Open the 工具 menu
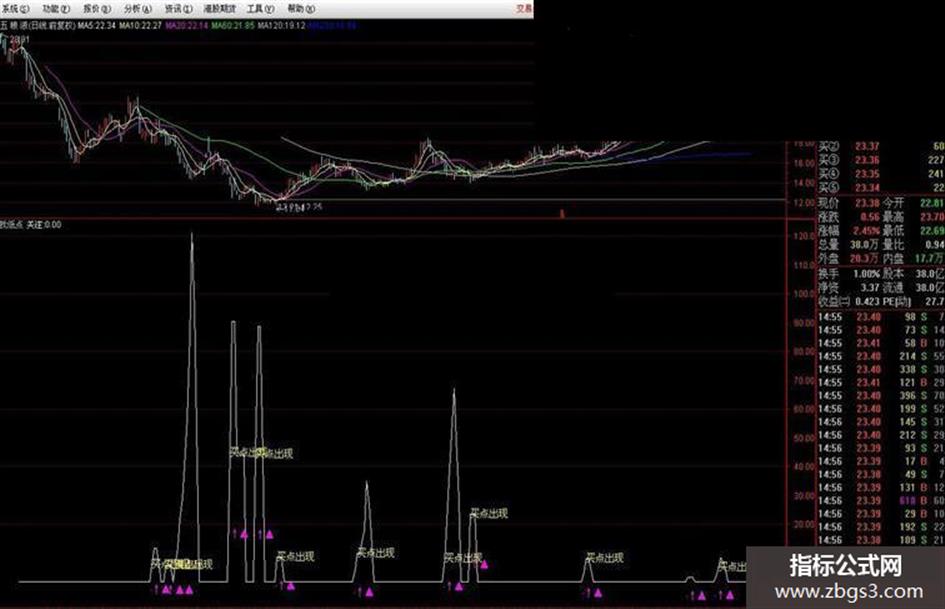 click(x=260, y=8)
